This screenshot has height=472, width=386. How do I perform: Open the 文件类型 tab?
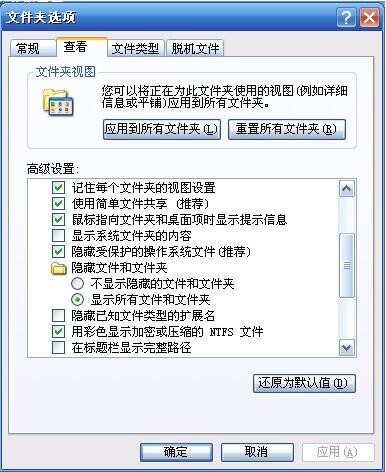135,49
